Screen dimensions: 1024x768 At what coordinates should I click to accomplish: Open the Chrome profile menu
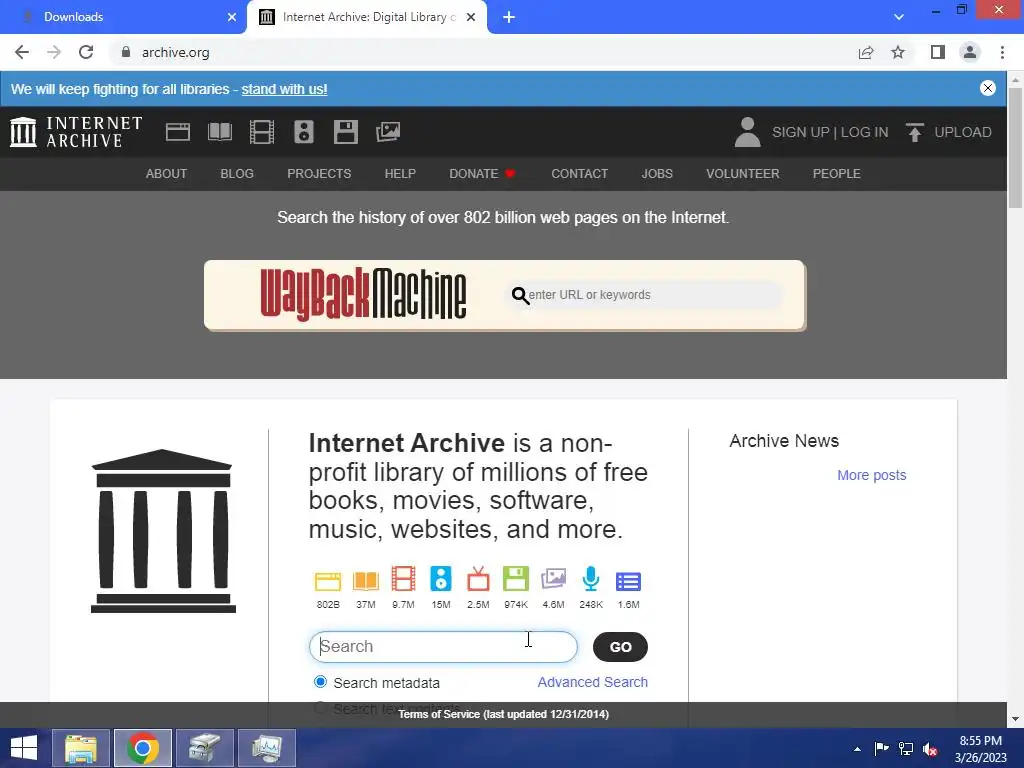pyautogui.click(x=970, y=52)
